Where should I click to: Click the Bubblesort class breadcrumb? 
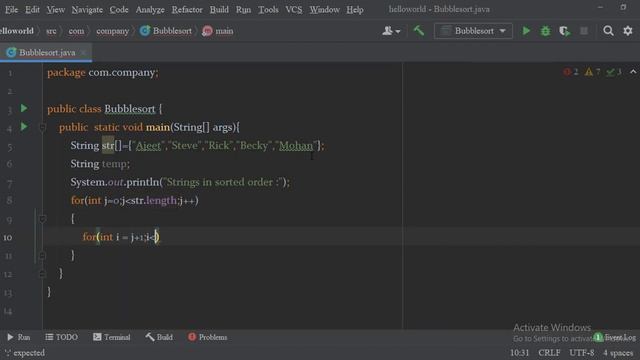[x=166, y=31]
